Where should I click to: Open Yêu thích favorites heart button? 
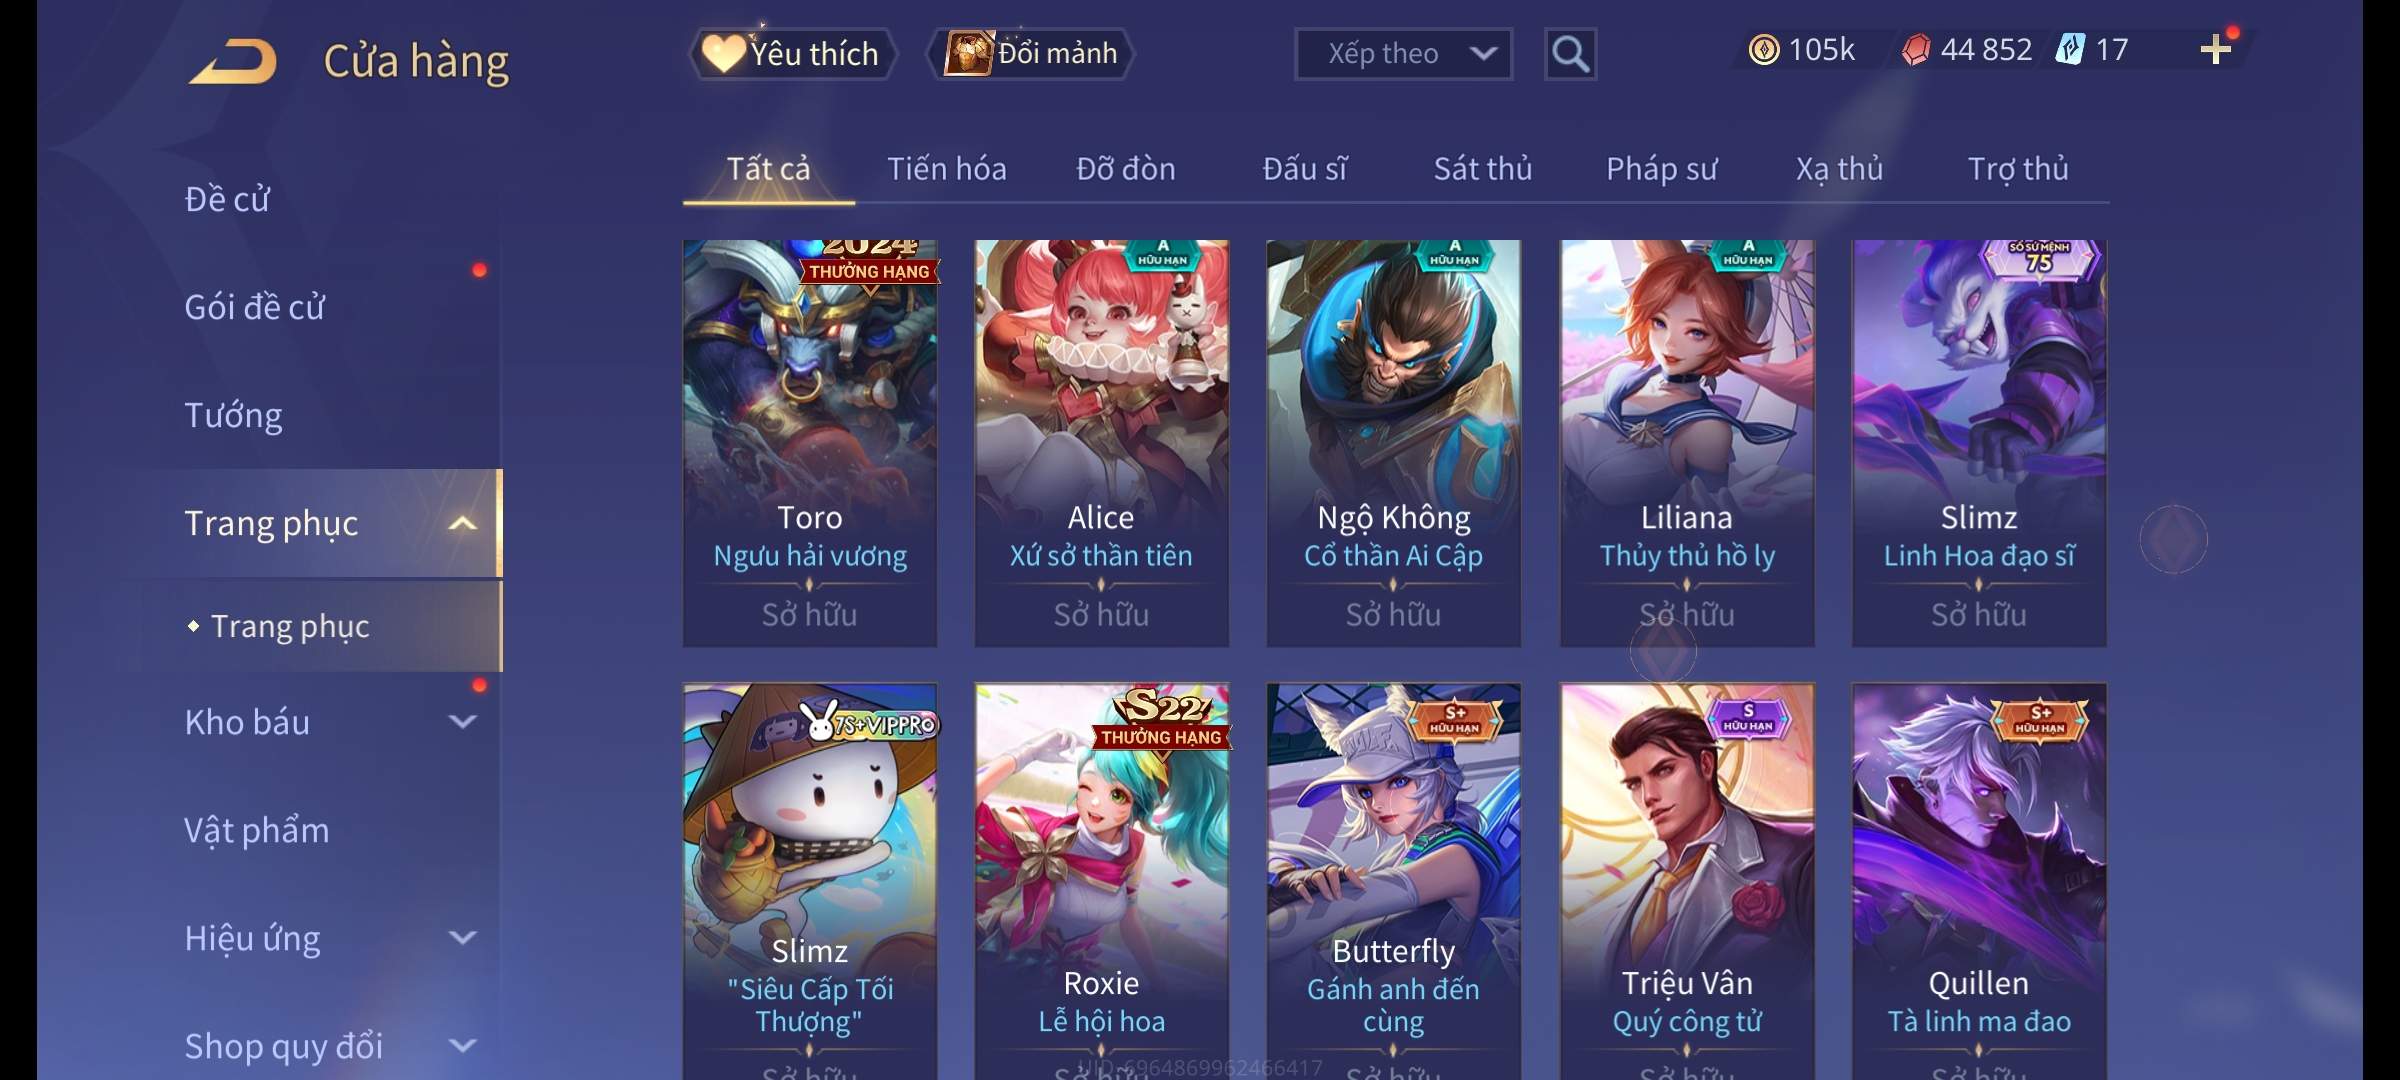[792, 53]
